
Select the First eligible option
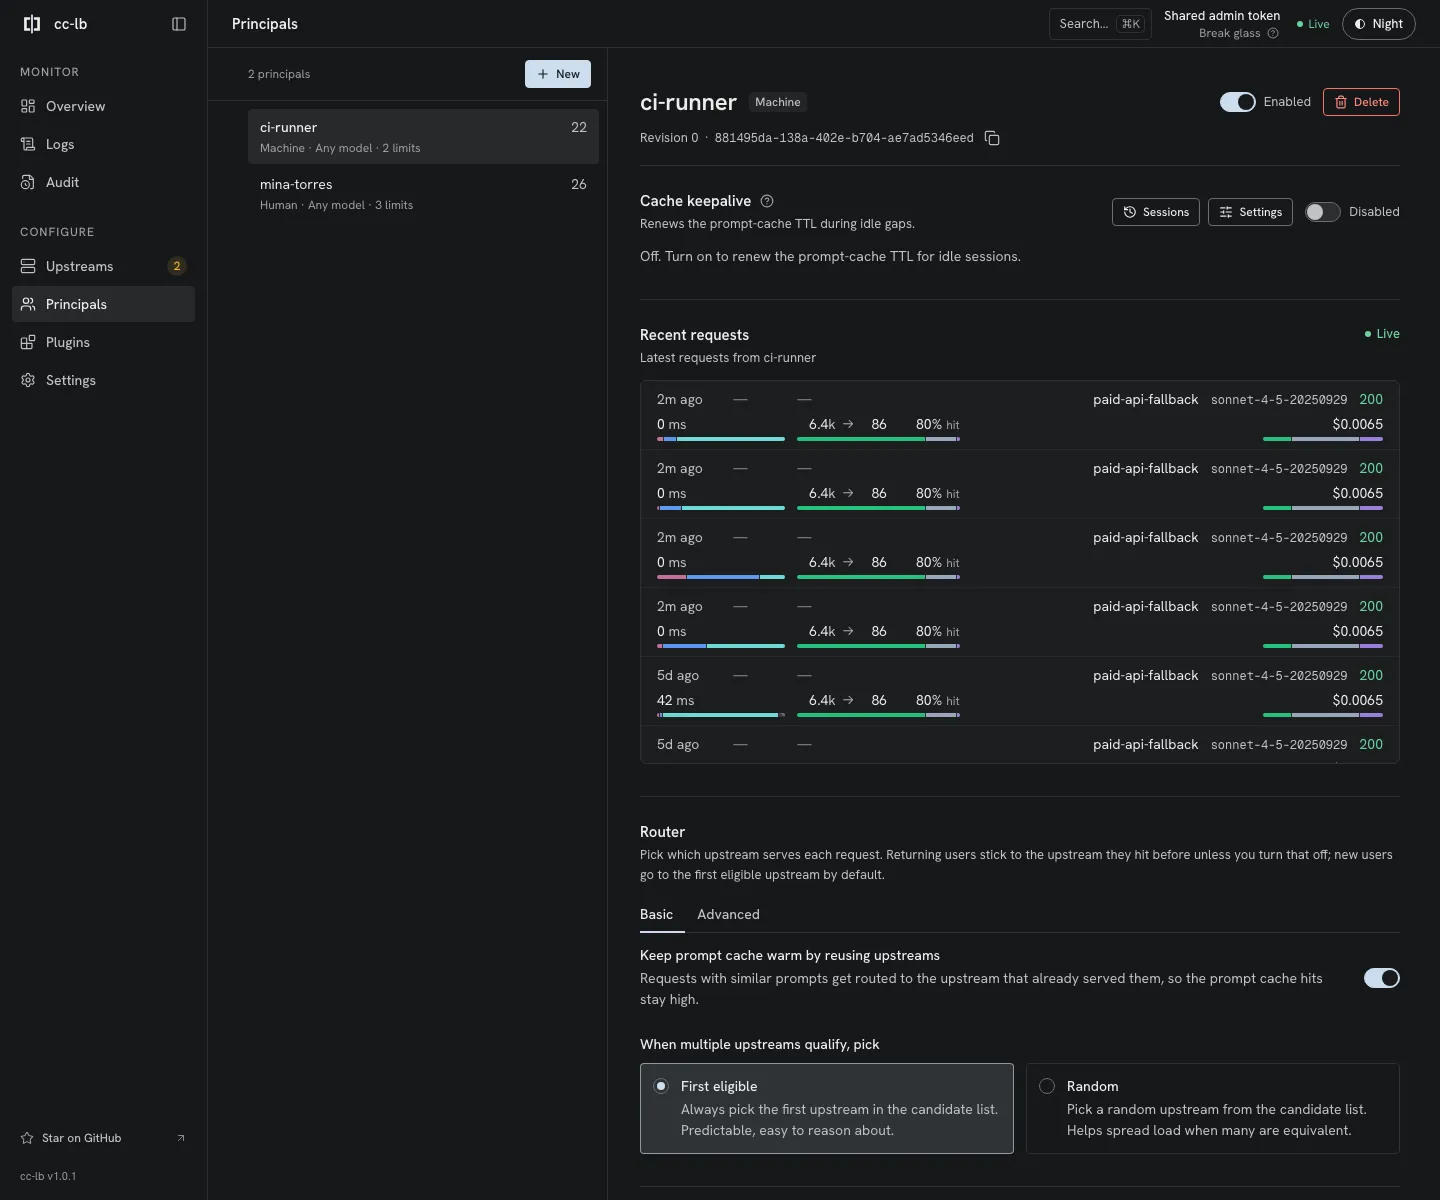[x=827, y=1108]
